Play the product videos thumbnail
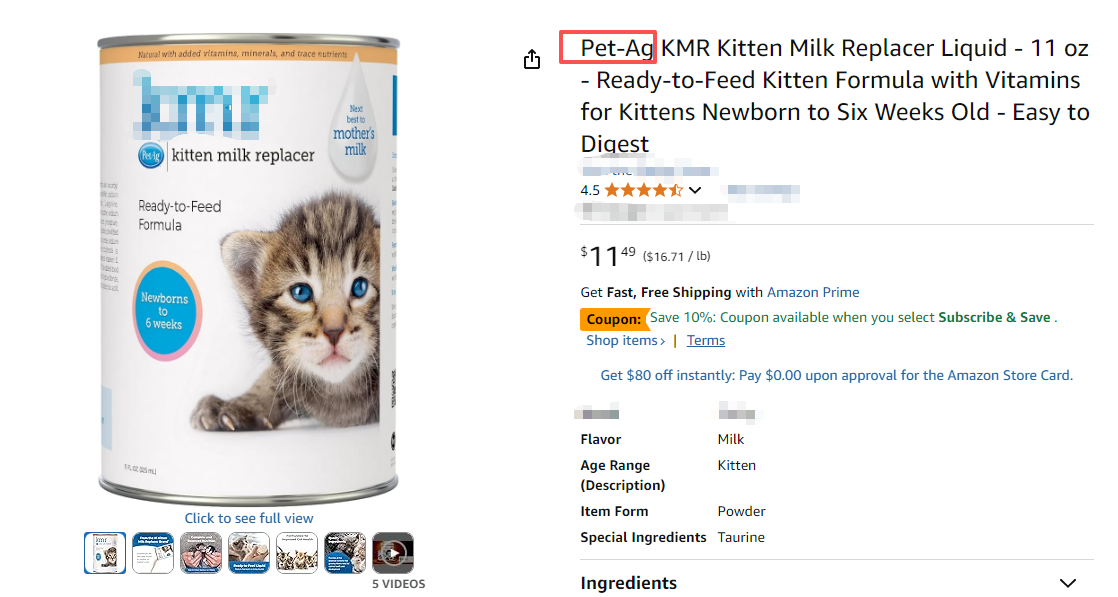Screen dimensions: 1118x597 tap(393, 553)
